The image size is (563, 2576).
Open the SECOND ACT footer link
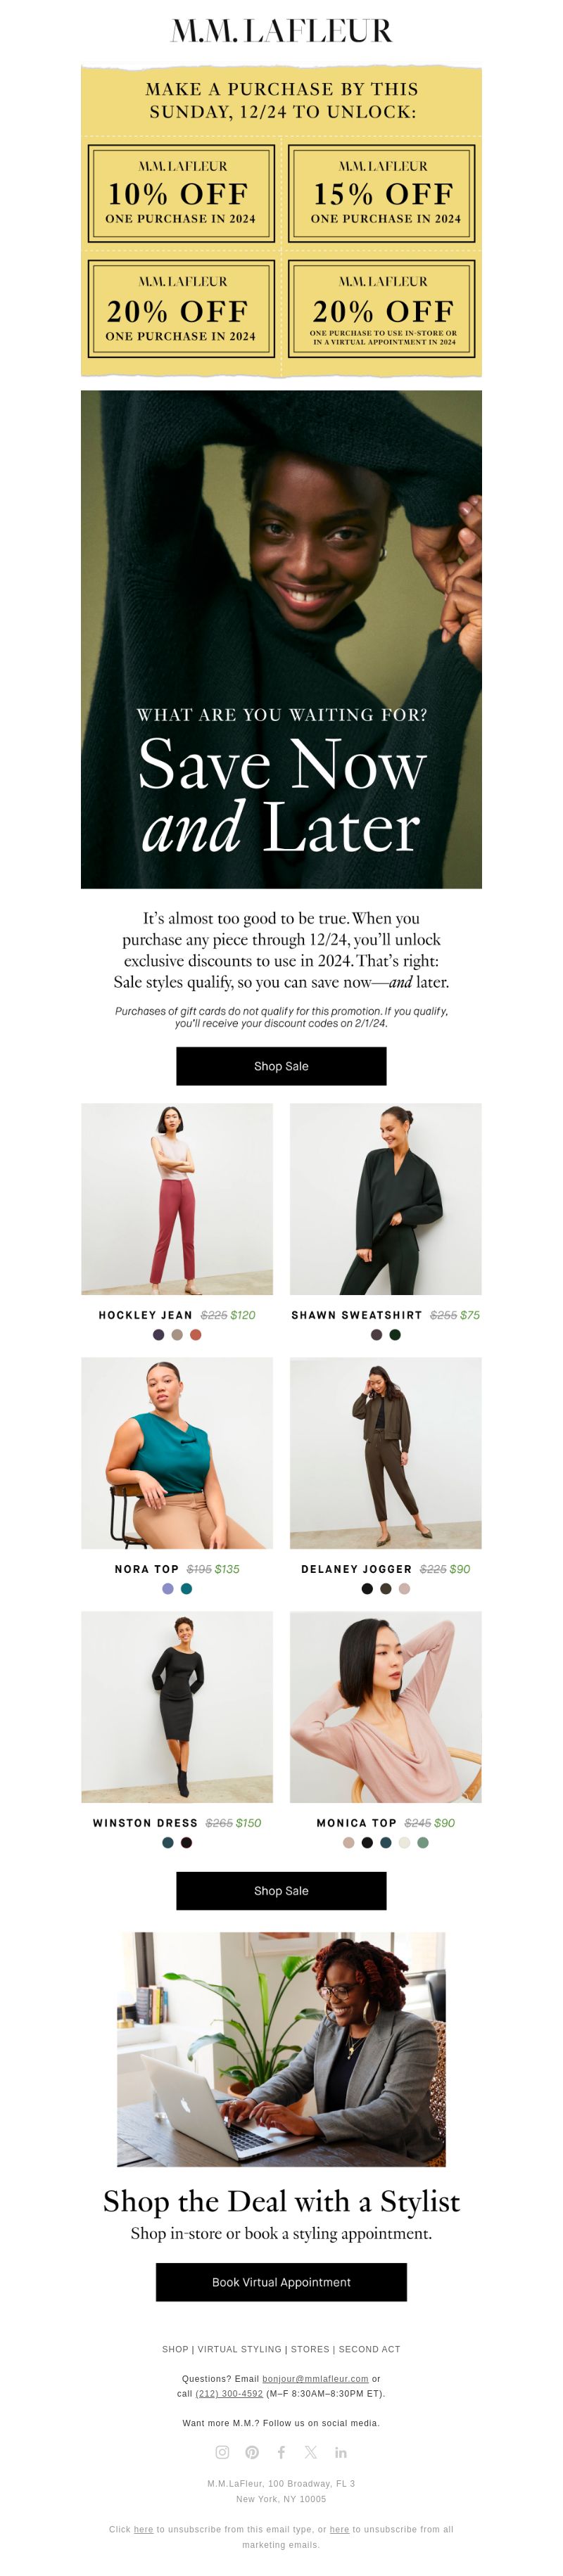pyautogui.click(x=369, y=2349)
